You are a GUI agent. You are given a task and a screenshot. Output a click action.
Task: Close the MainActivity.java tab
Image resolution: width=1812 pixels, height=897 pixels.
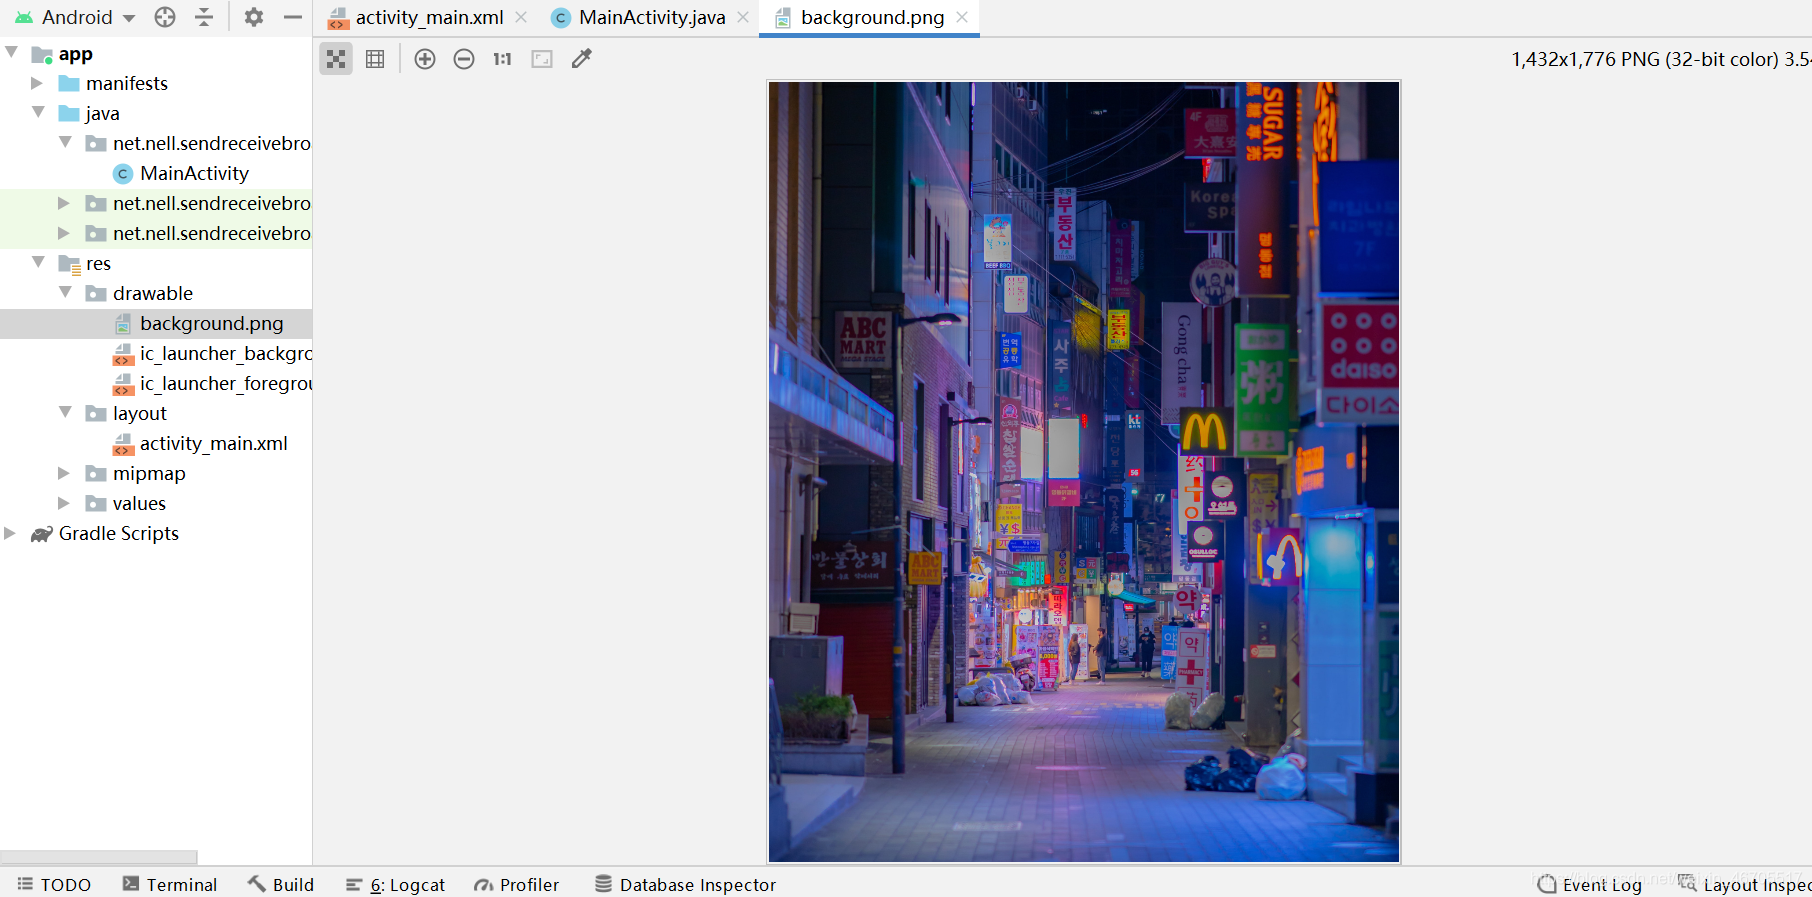click(743, 17)
